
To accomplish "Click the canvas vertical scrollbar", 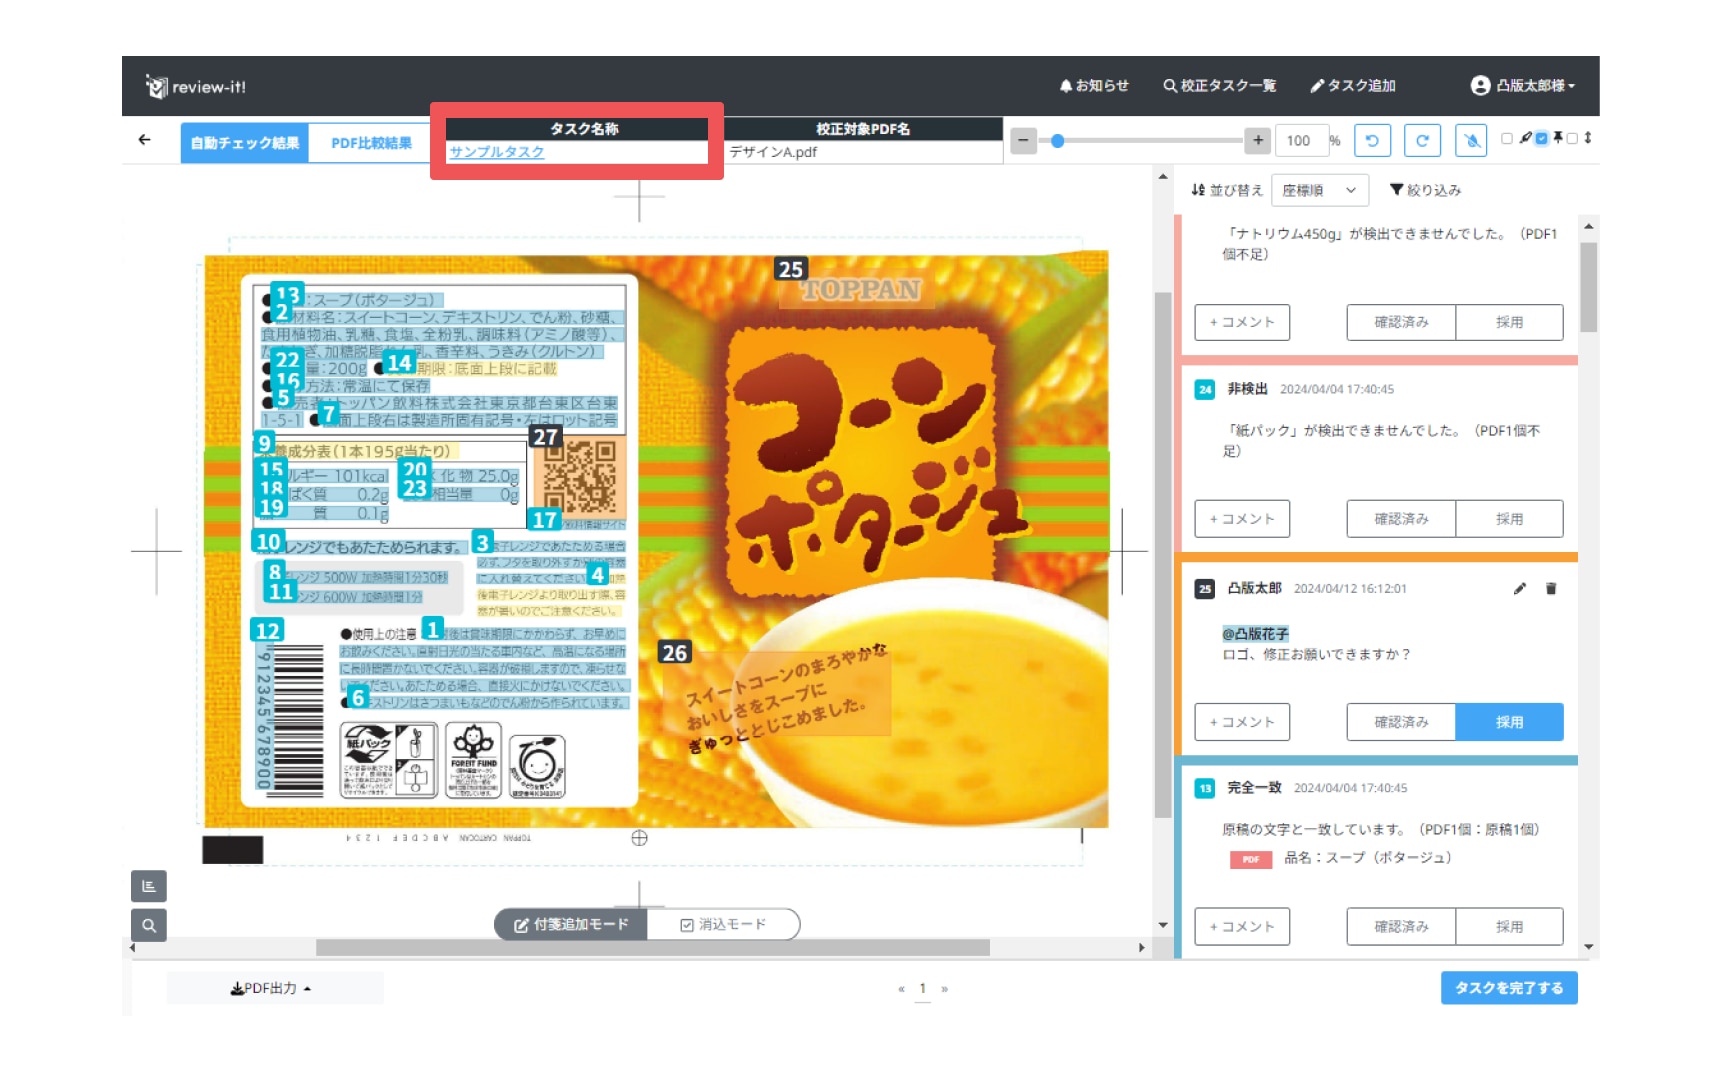I will pyautogui.click(x=1162, y=554).
